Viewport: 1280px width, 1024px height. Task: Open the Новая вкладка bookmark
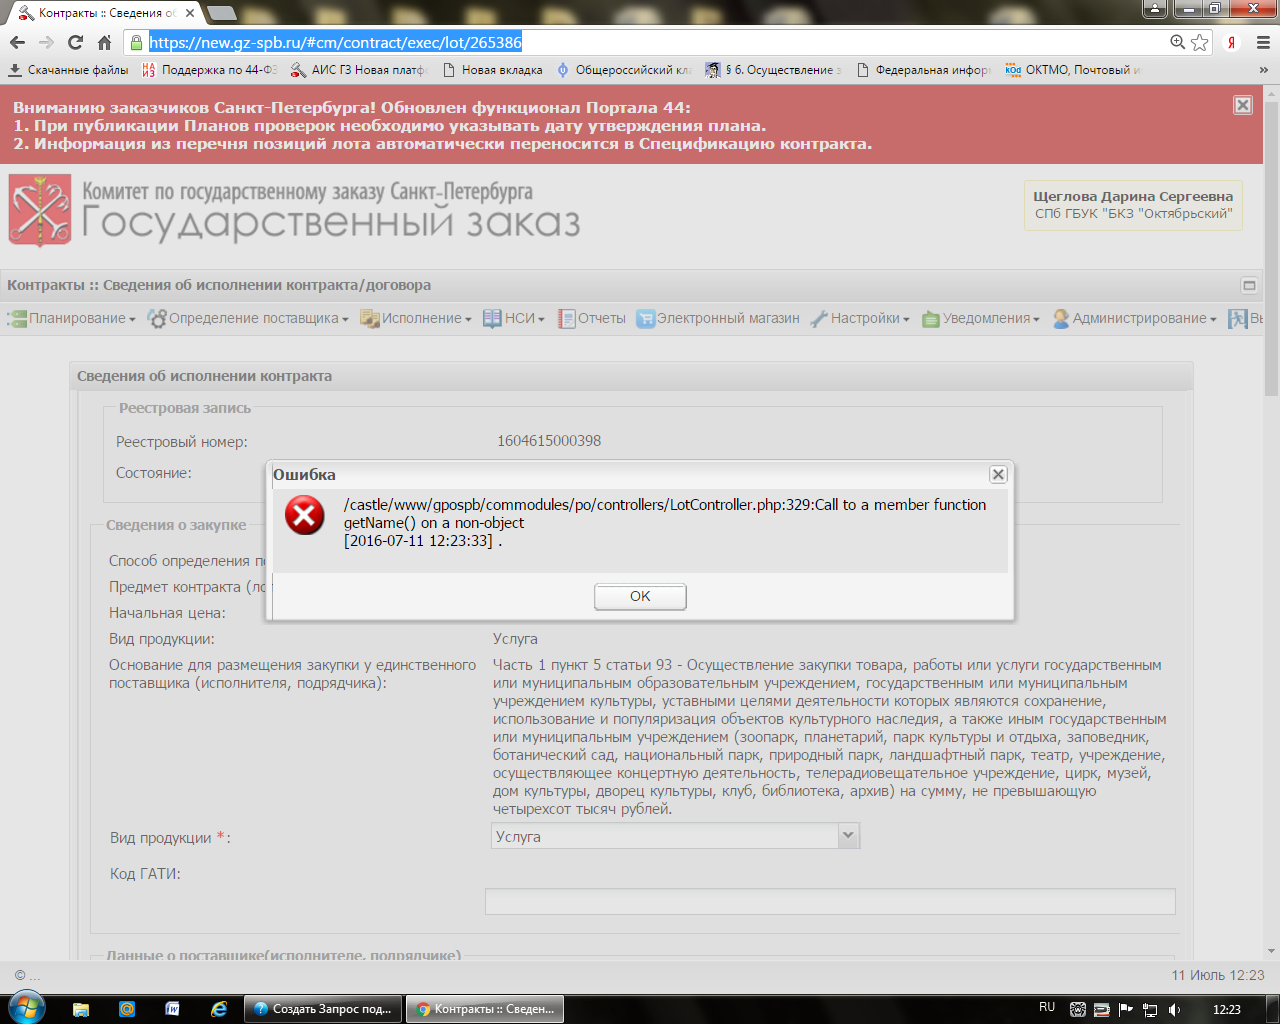tap(492, 70)
